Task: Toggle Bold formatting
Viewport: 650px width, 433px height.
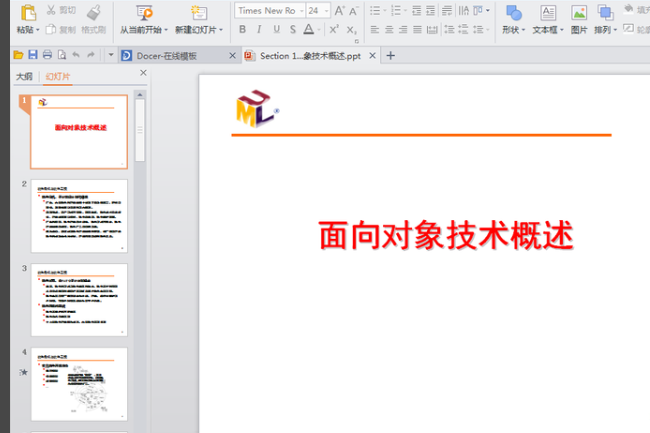Action: (243, 29)
